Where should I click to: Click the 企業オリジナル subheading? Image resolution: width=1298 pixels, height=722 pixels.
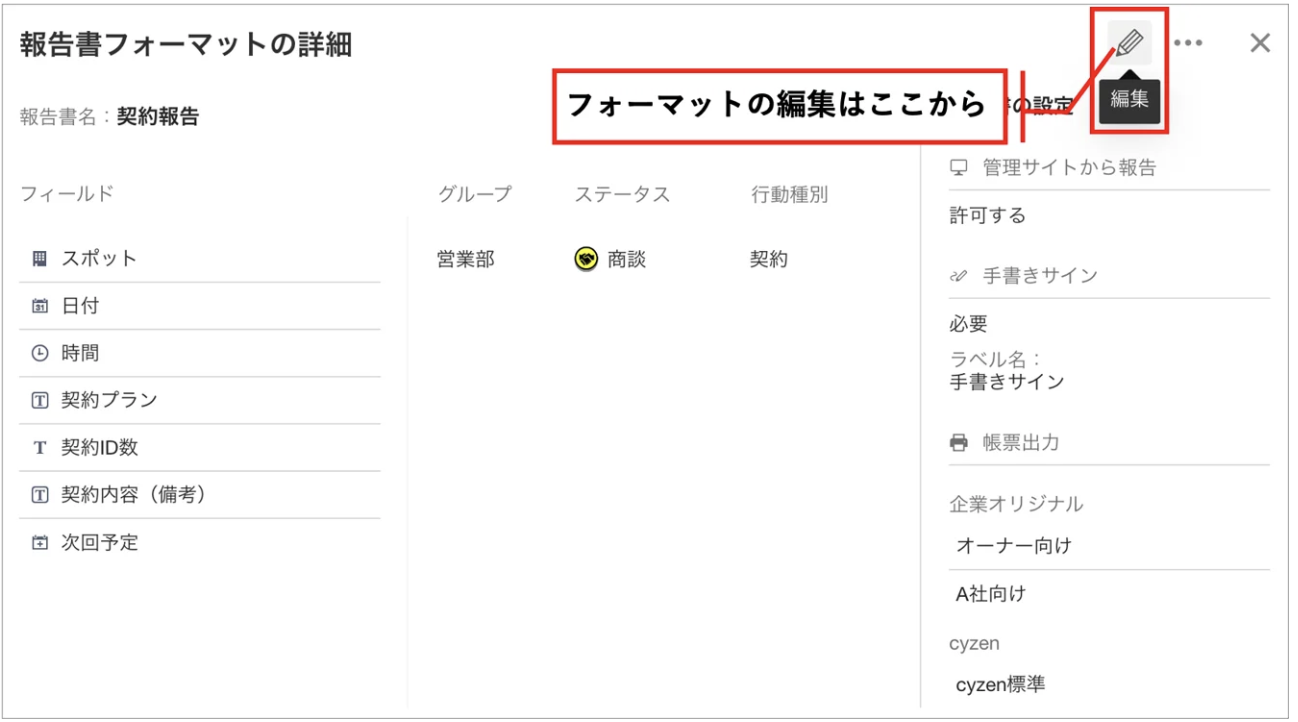1016,504
